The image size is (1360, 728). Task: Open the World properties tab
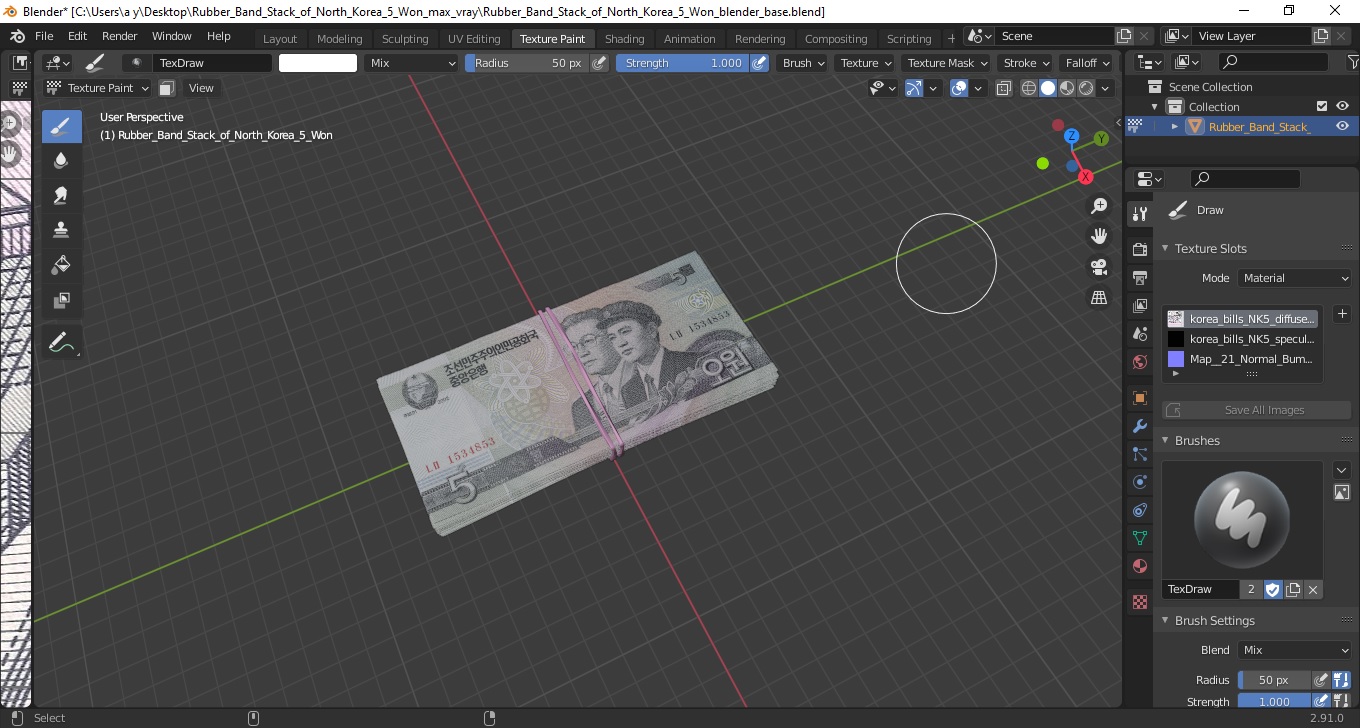1139,361
